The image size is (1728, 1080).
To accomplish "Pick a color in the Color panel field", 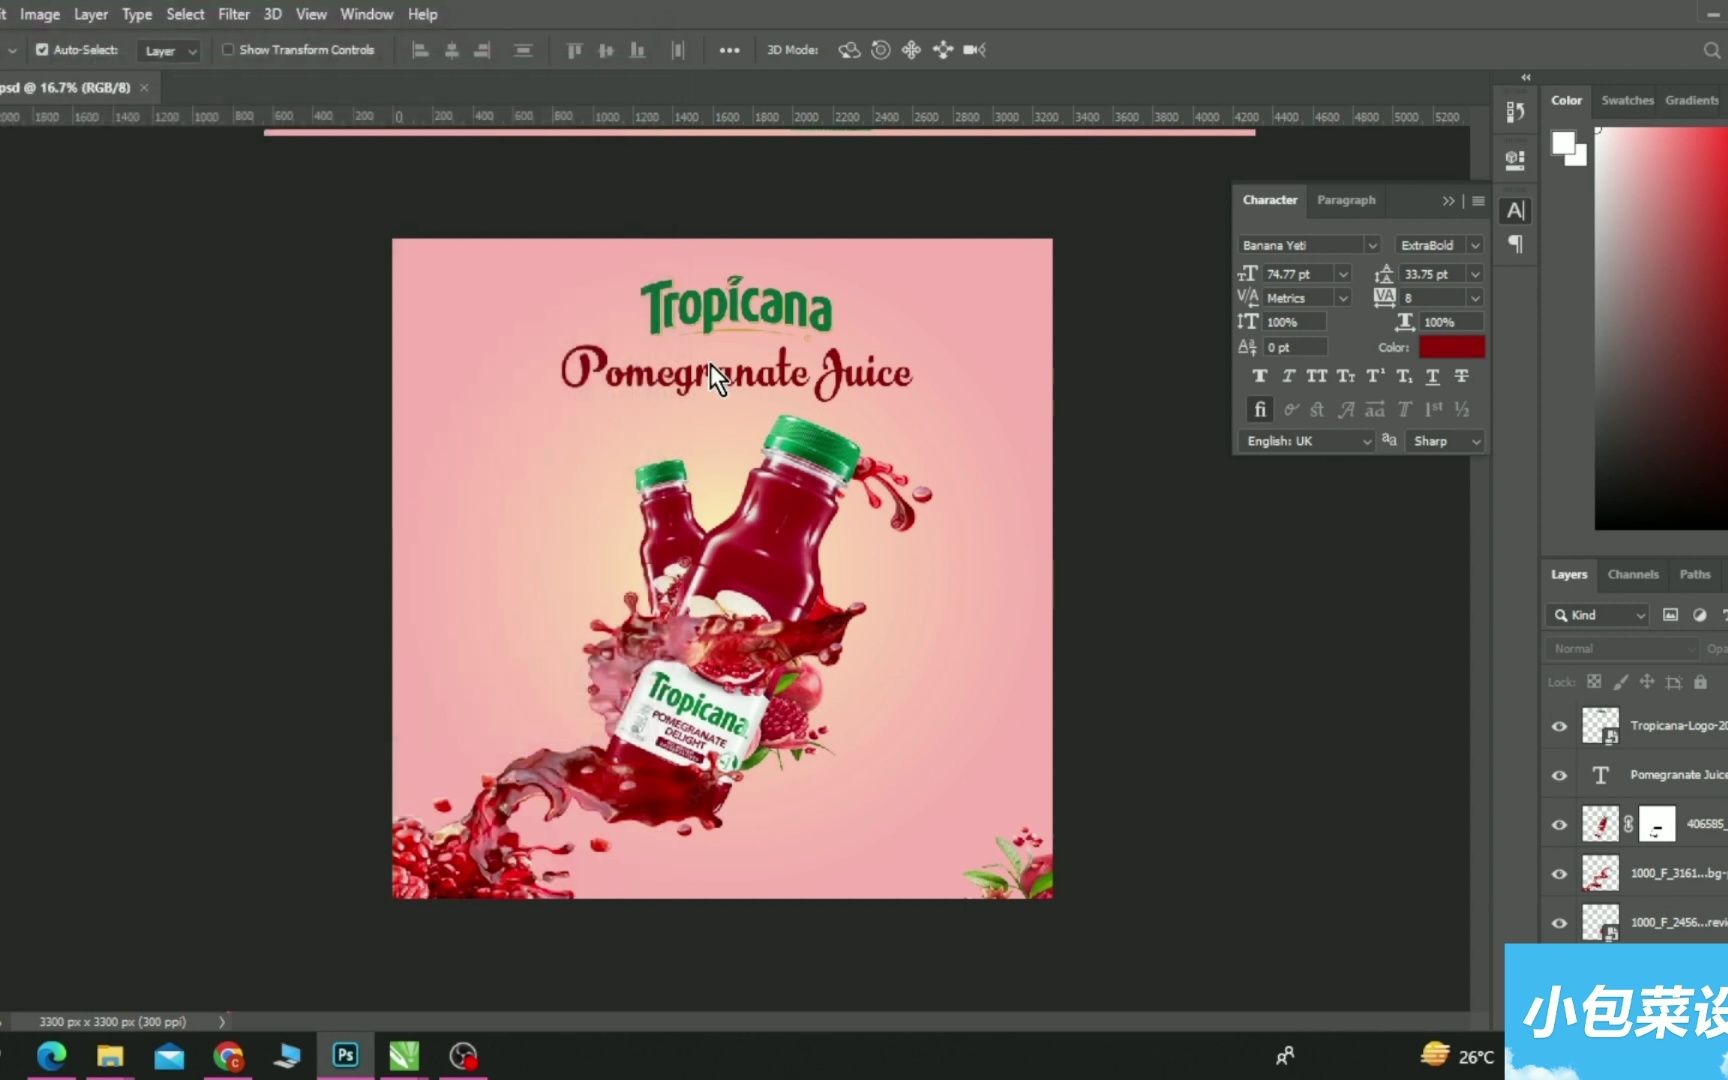I will 1661,328.
